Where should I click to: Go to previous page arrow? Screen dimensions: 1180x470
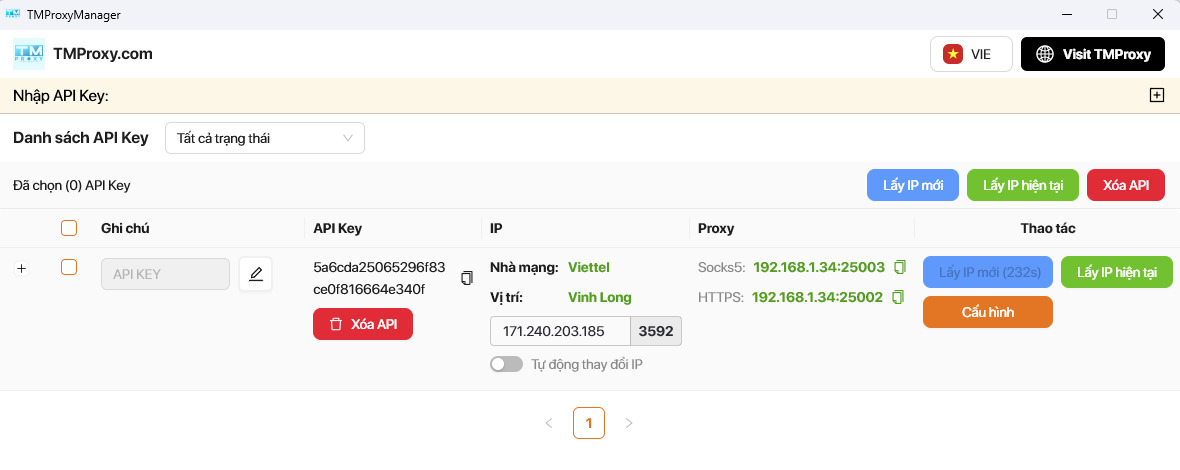[549, 423]
